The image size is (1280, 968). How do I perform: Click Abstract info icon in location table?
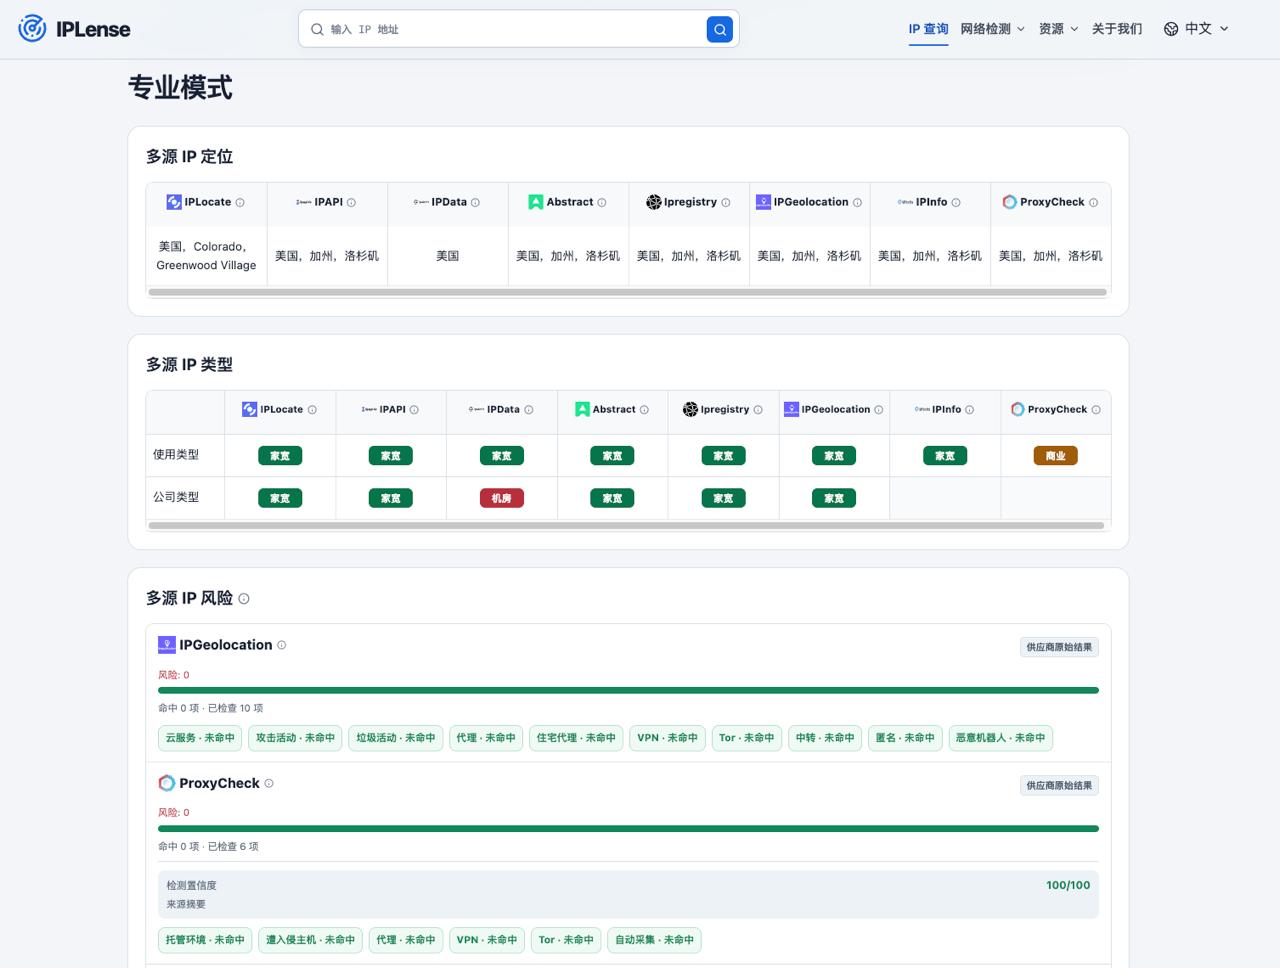pos(602,203)
